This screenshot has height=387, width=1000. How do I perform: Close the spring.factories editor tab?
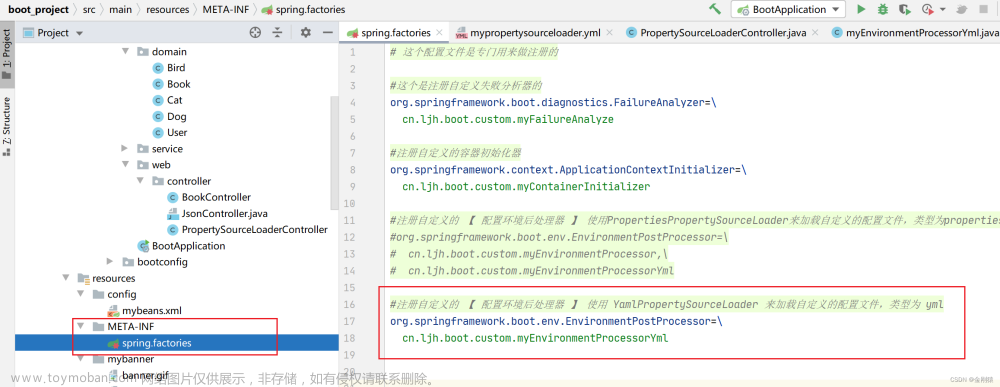[439, 33]
